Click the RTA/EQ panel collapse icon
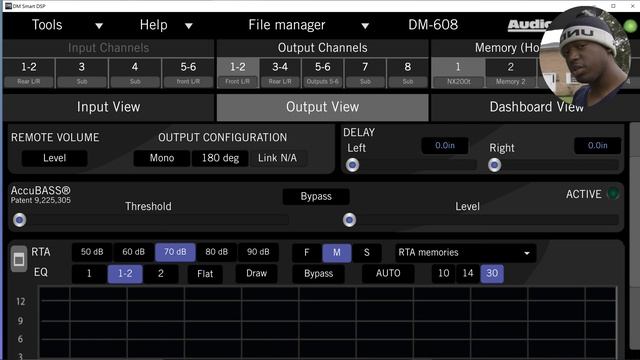640x360 pixels. 19,260
